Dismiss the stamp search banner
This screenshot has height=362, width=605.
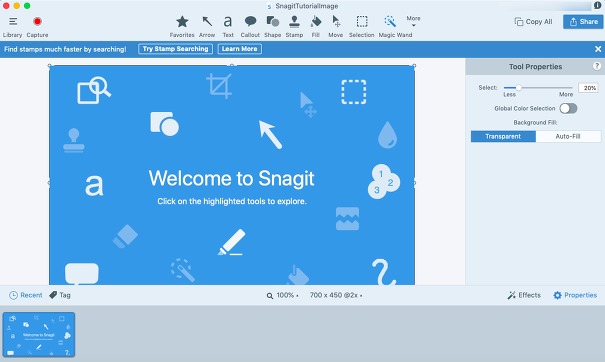tap(598, 49)
